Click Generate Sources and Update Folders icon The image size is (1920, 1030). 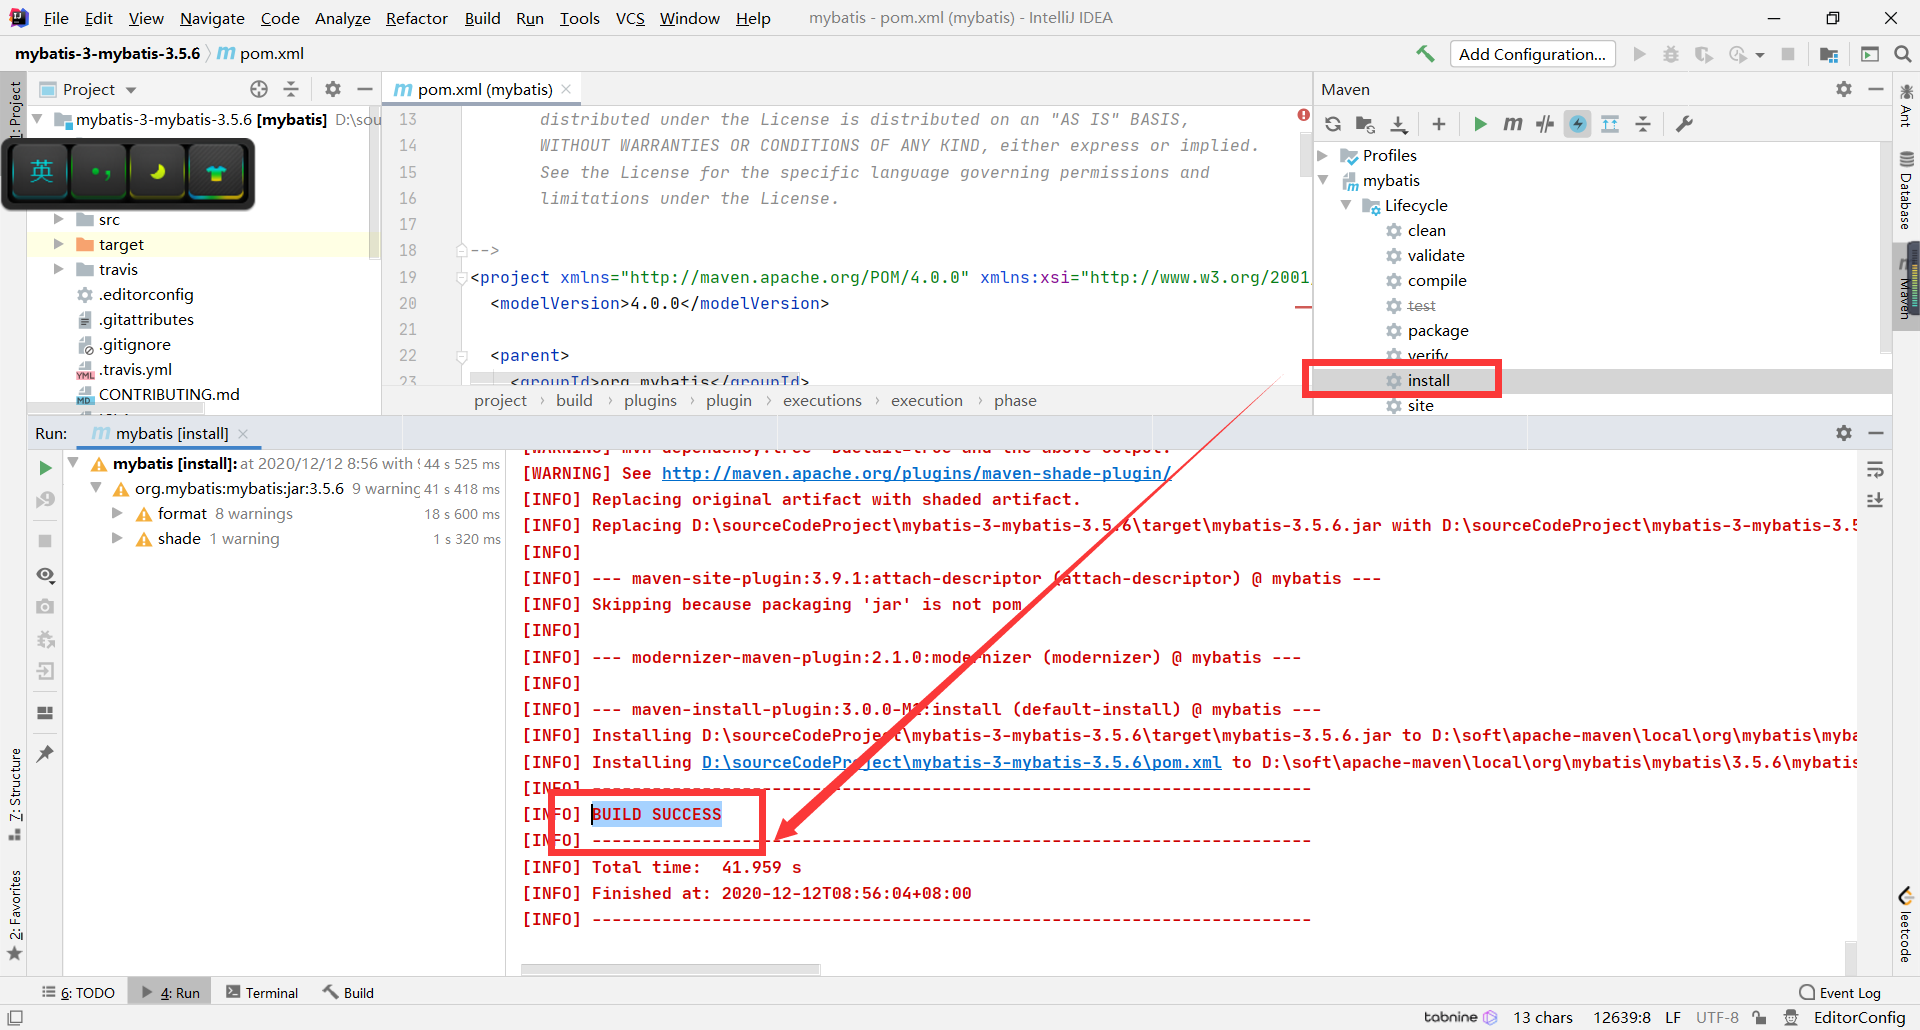click(x=1365, y=124)
